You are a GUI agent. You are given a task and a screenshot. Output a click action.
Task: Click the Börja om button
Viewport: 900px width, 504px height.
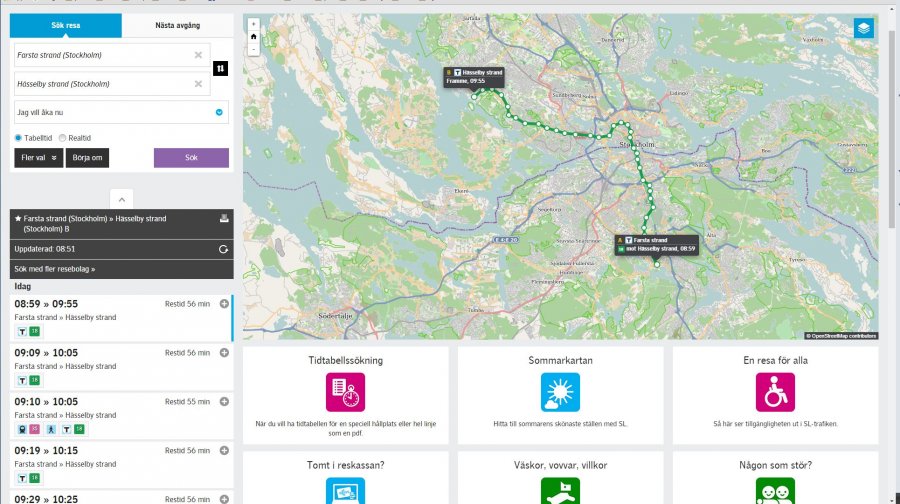pos(87,158)
